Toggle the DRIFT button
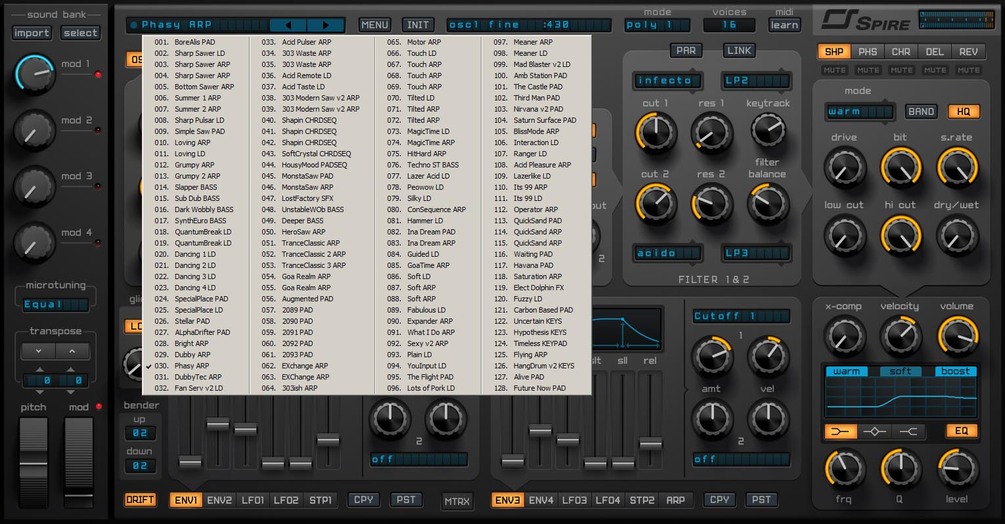Viewport: 1005px width, 524px height. 140,500
